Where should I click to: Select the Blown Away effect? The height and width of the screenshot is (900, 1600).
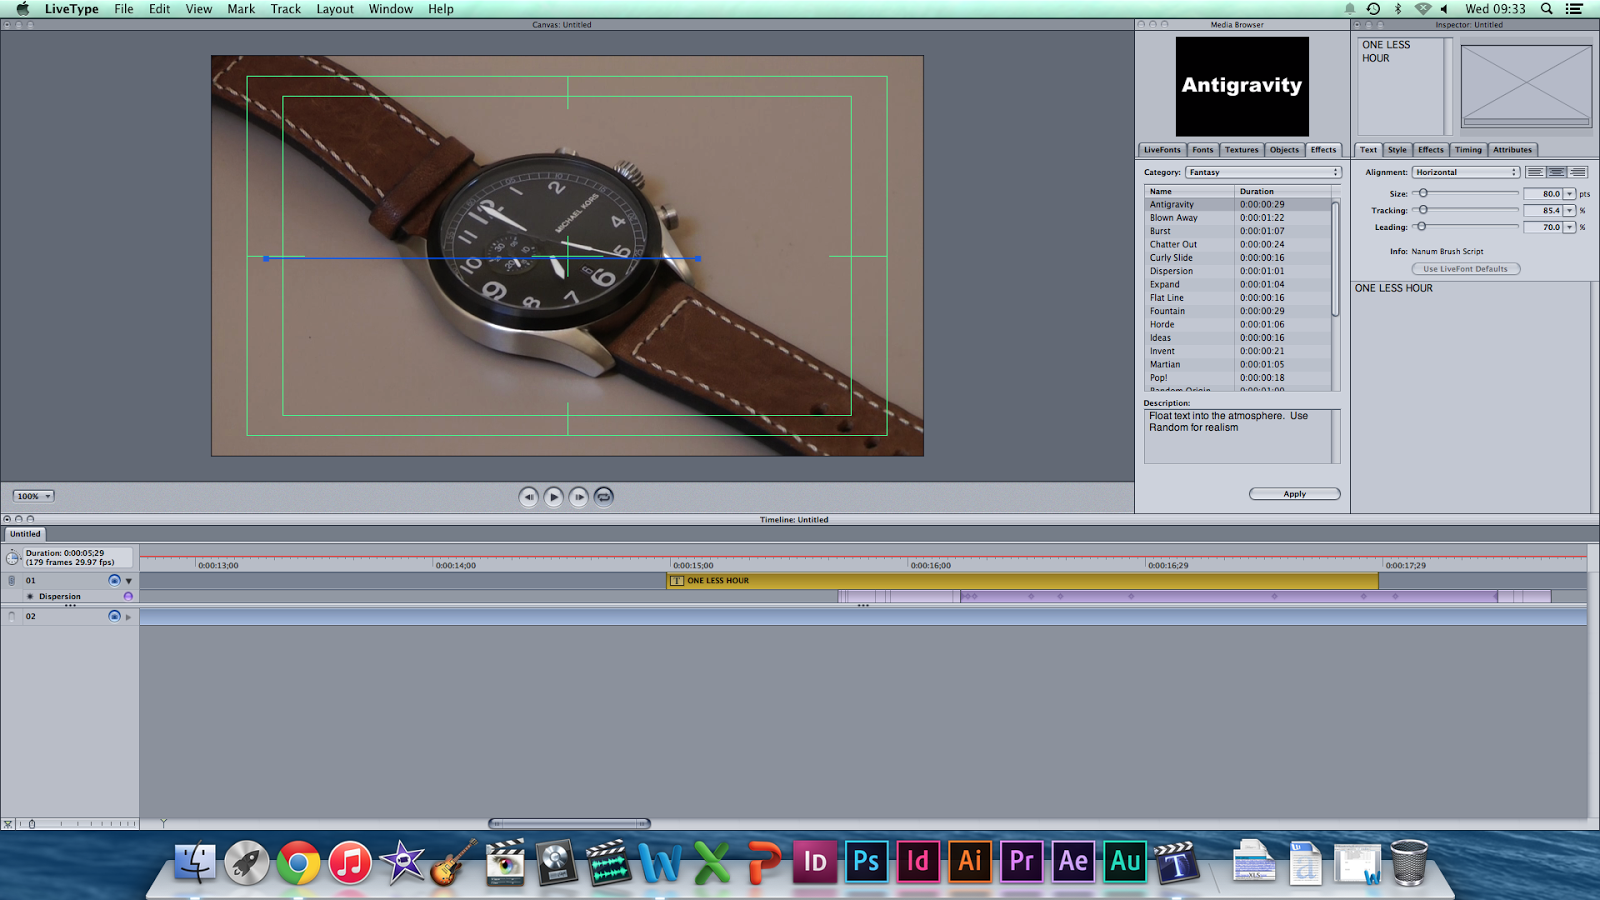1237,218
